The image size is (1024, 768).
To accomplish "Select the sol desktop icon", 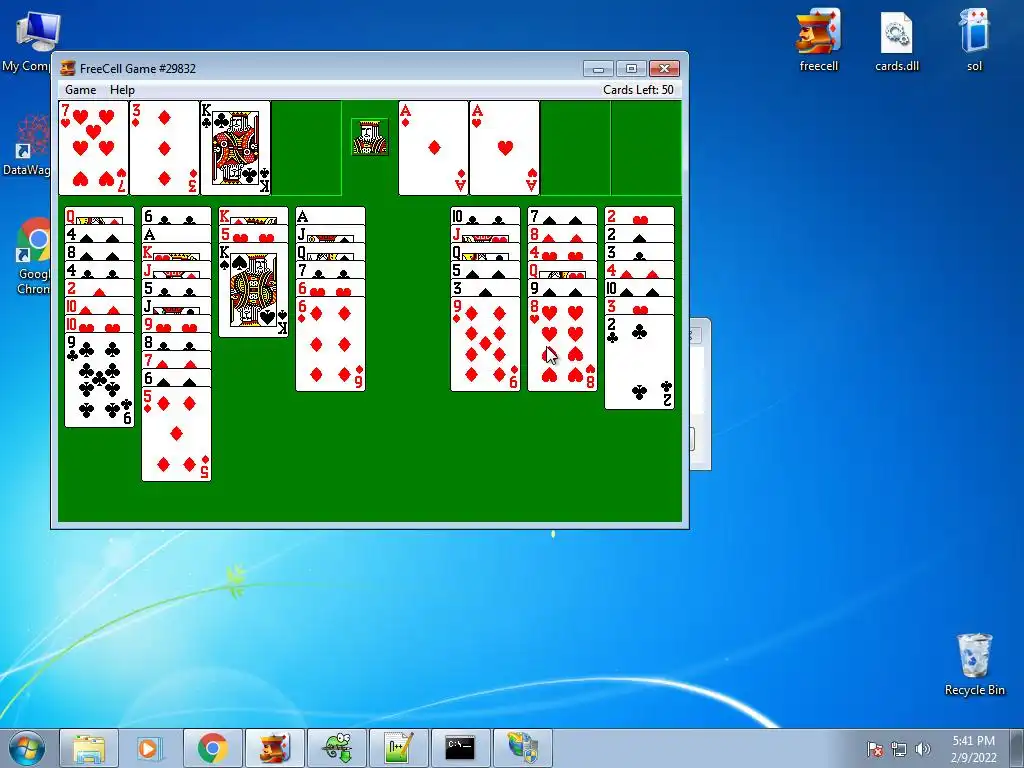I will coord(974,40).
